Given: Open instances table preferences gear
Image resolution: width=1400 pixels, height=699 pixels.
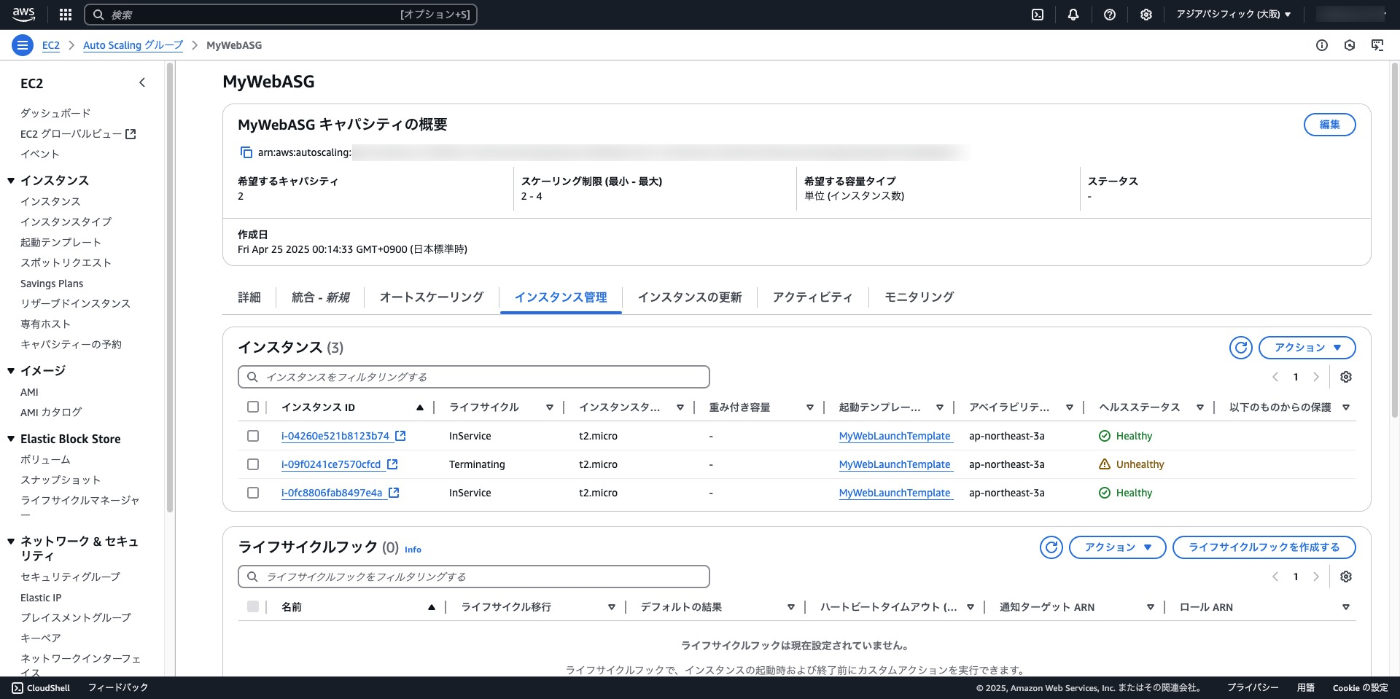Looking at the screenshot, I should coord(1346,377).
